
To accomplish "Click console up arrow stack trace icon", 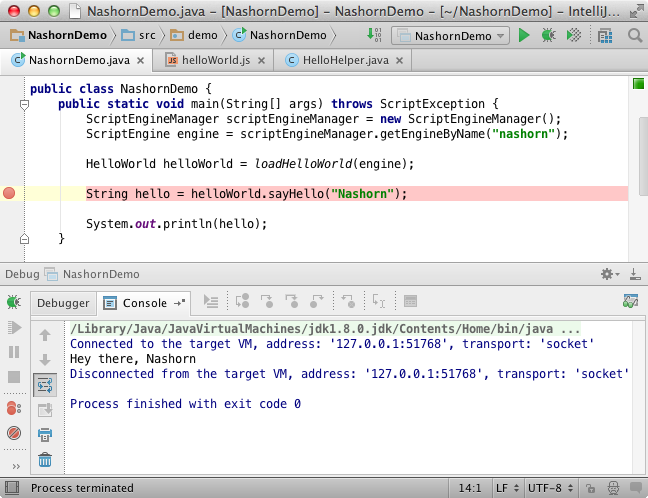I will pos(45,335).
